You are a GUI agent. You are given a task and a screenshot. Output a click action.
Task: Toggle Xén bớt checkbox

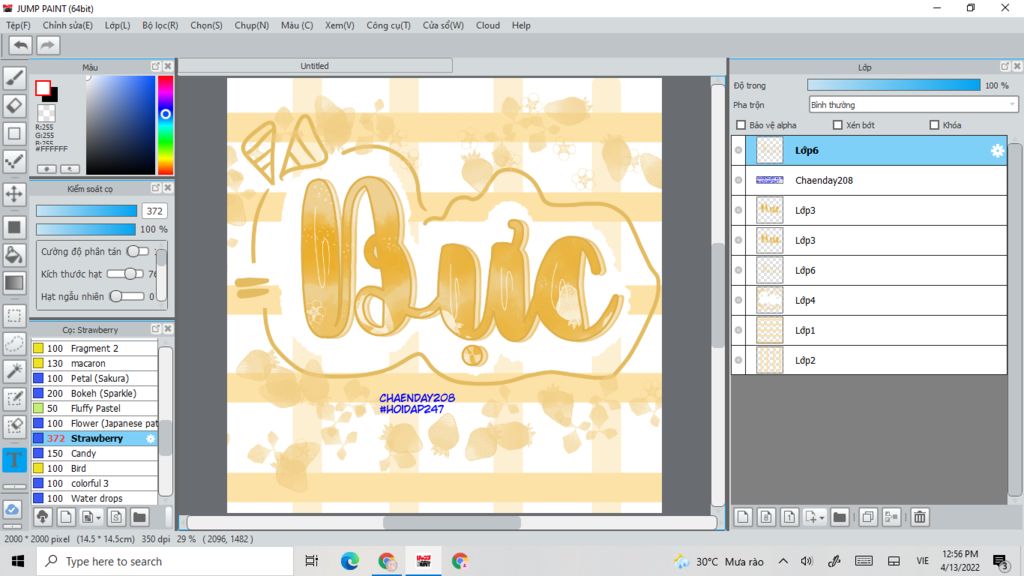[837, 125]
